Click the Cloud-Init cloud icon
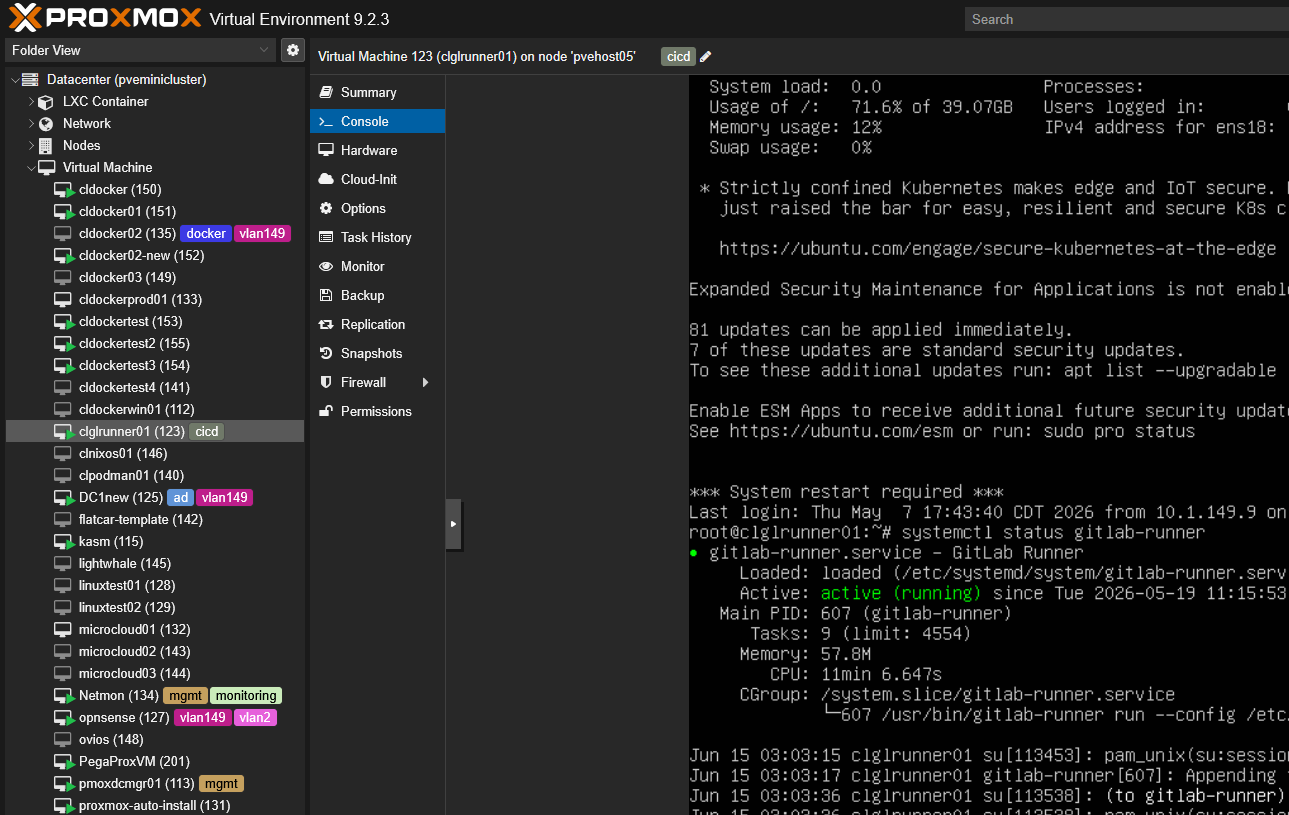 325,179
